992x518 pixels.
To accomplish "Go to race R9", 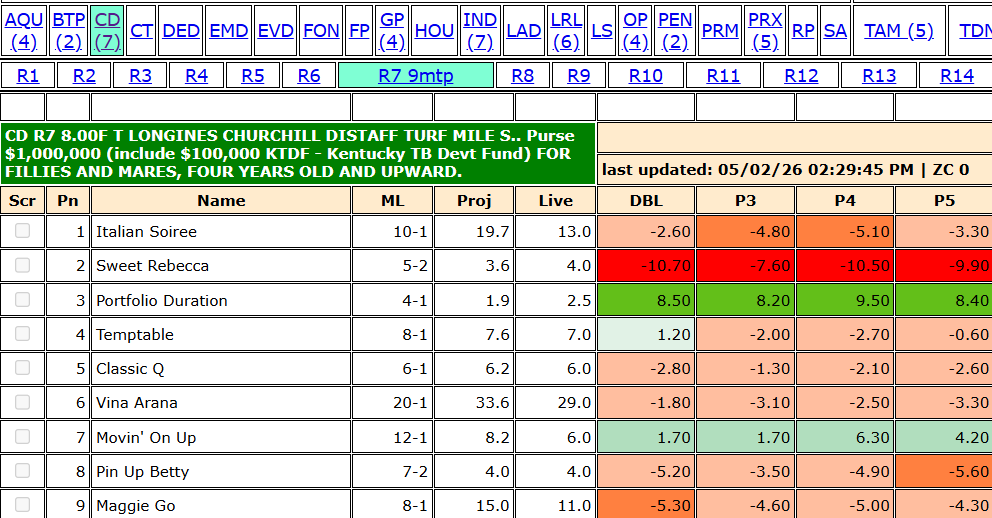I will [x=578, y=75].
